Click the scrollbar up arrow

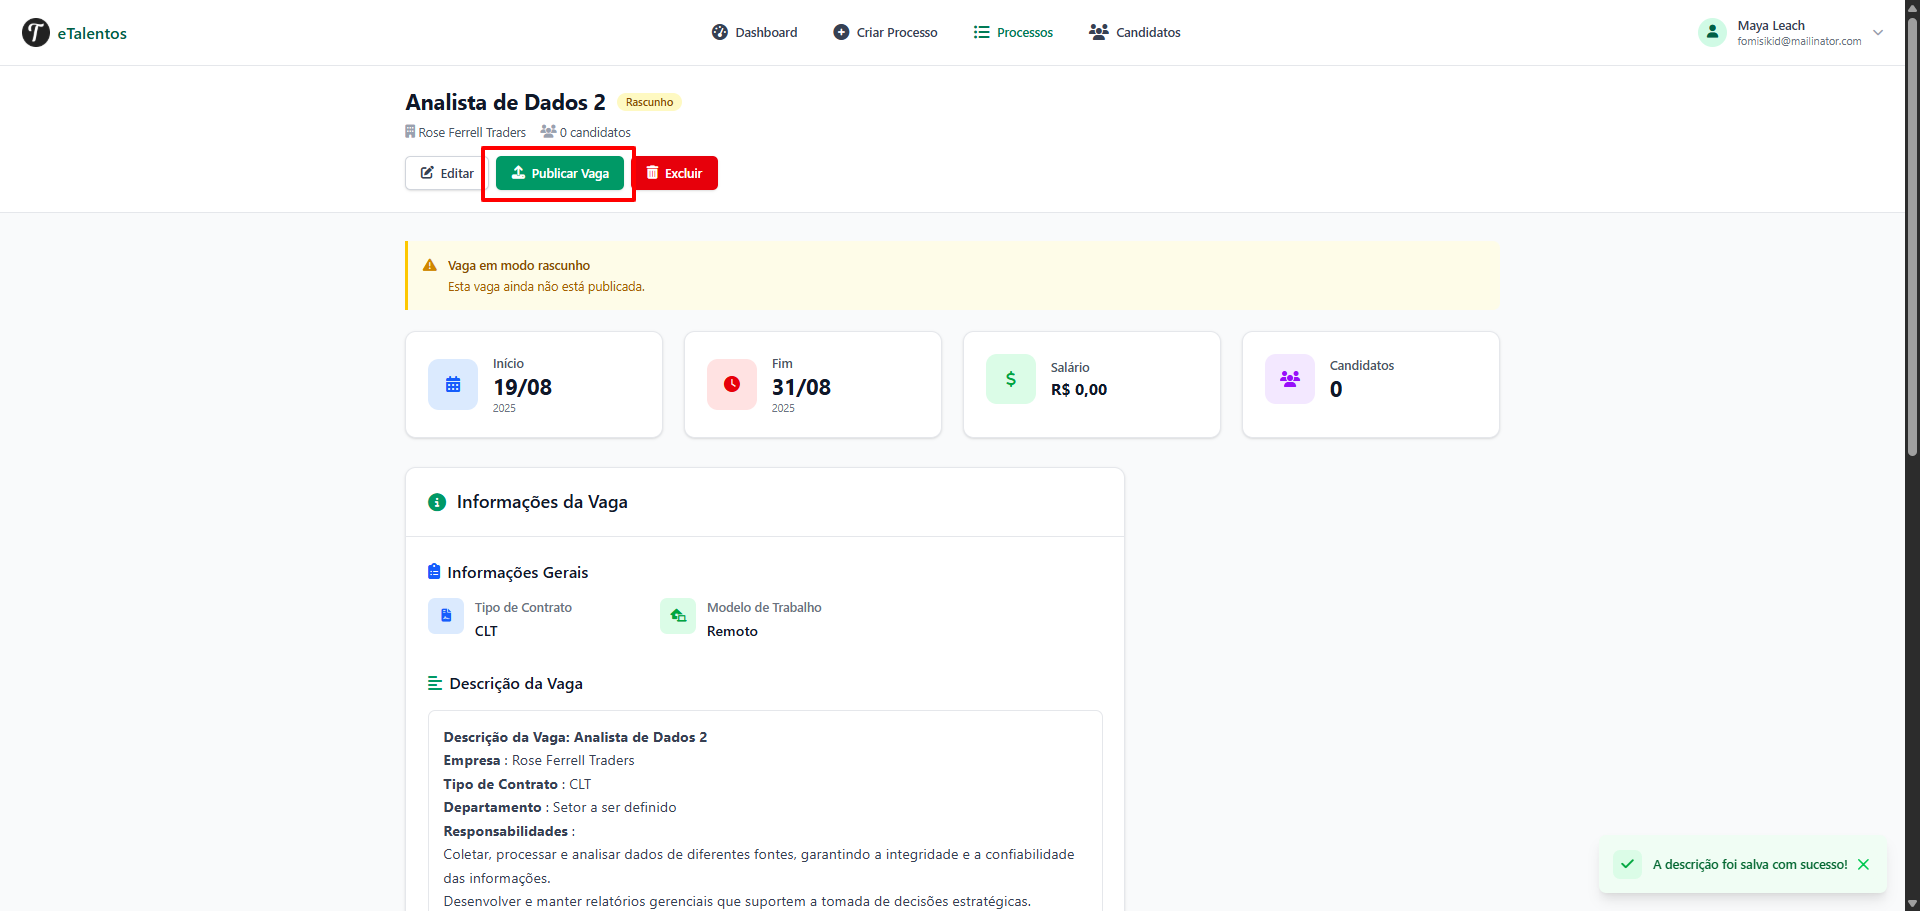1912,7
